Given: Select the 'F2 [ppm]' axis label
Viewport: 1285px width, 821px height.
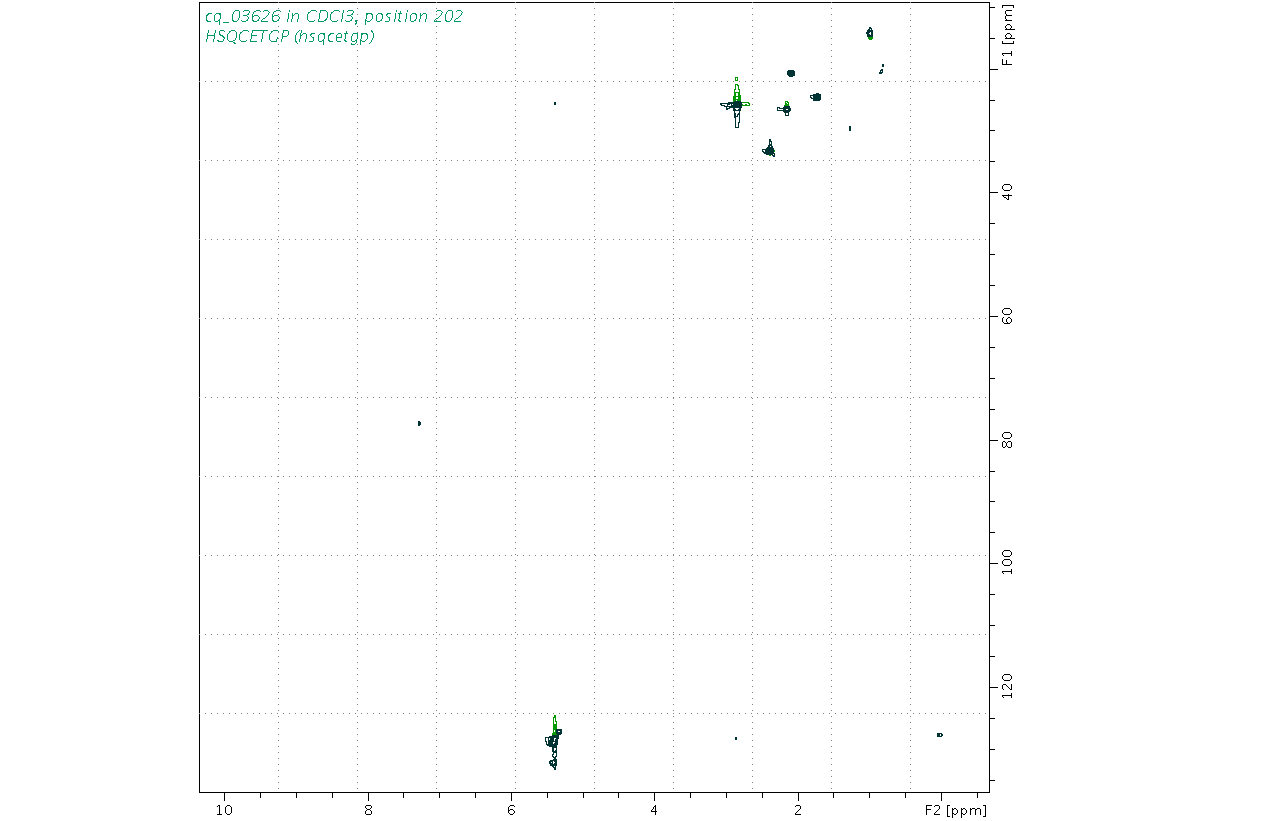Looking at the screenshot, I should (955, 809).
